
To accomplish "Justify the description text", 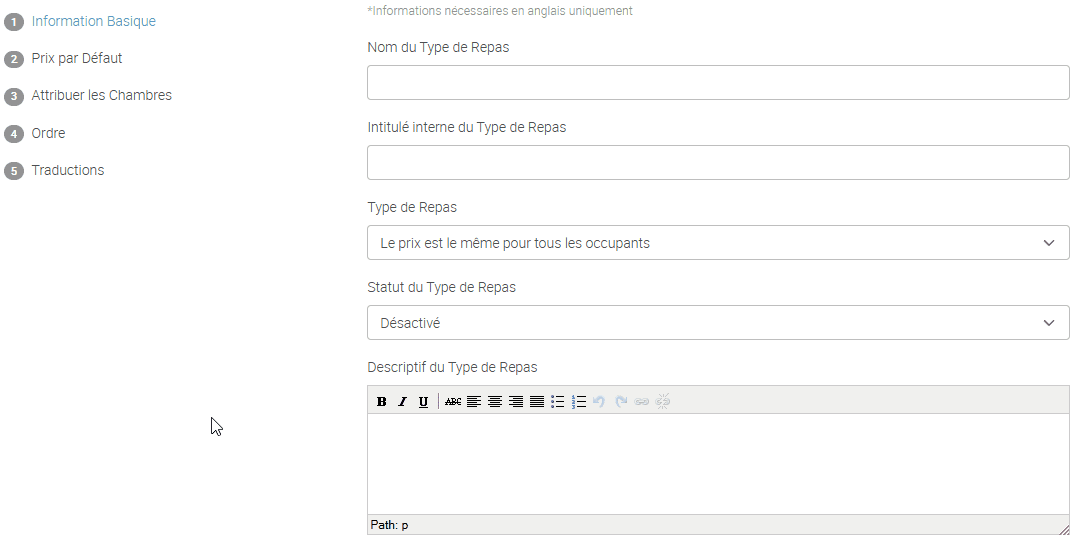I will (x=537, y=402).
